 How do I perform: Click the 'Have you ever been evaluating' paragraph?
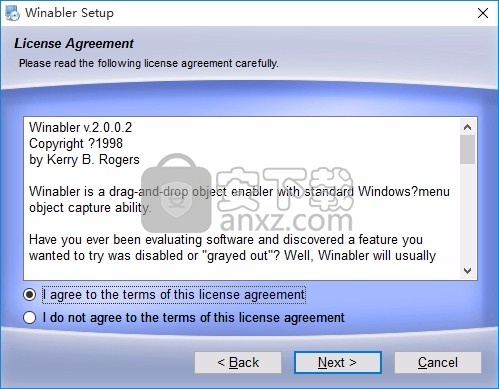pyautogui.click(x=232, y=247)
